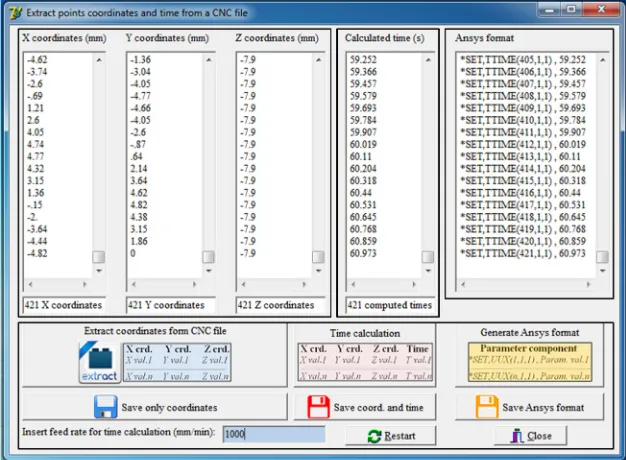Select calculated time 60.11
The height and width of the screenshot is (460, 626).
tap(361, 157)
